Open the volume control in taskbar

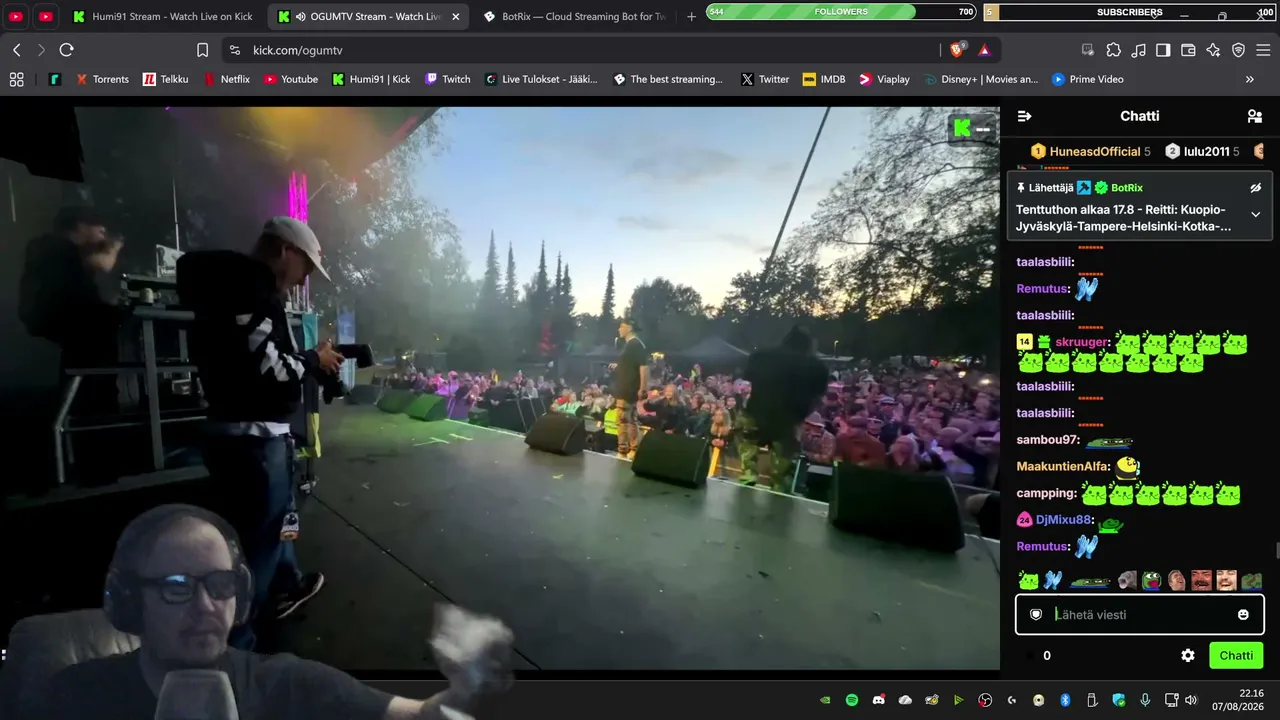(1190, 700)
